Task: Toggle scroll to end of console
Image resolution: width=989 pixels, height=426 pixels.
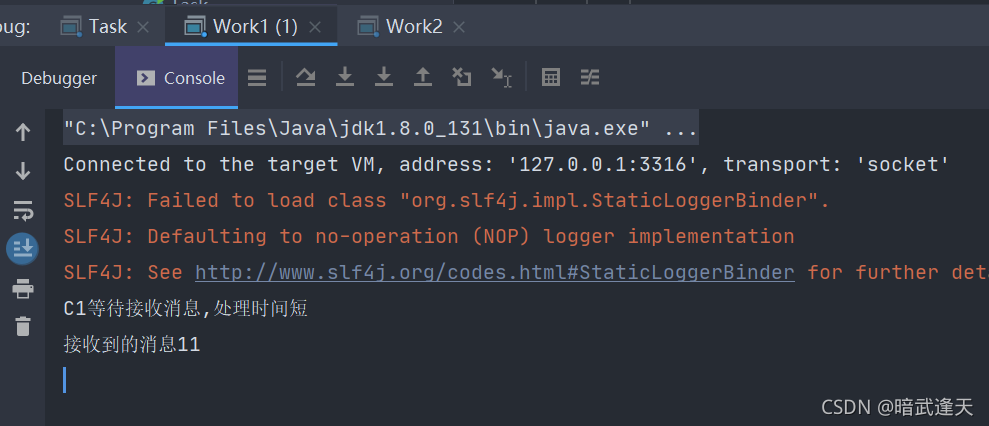Action: pos(23,249)
